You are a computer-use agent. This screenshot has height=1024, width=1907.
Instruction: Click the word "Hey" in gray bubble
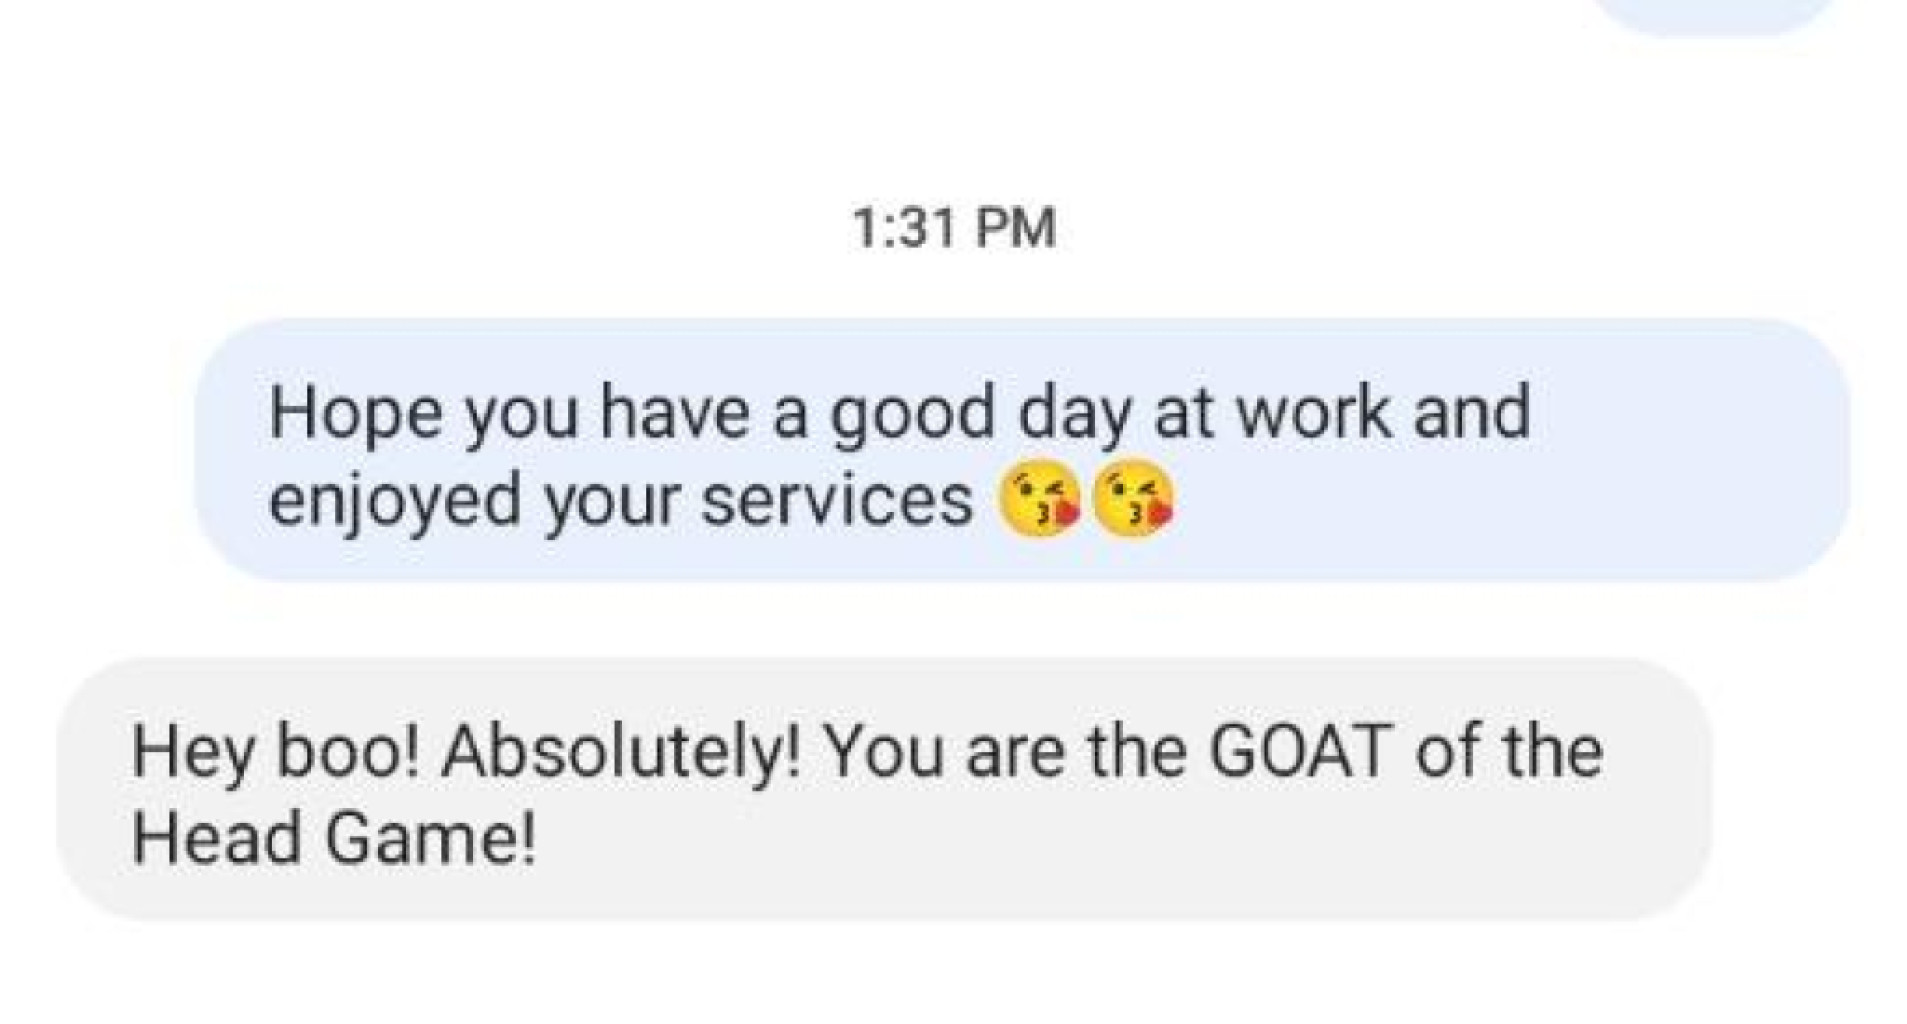192,753
